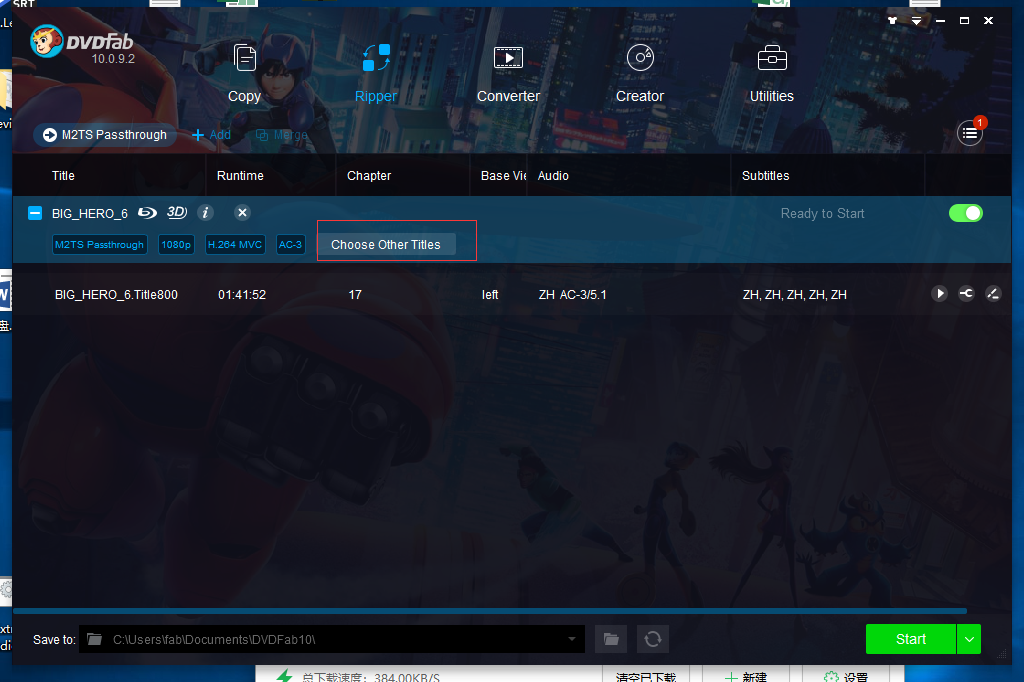Click the green Start button
Image resolution: width=1024 pixels, height=682 pixels.
click(x=910, y=639)
